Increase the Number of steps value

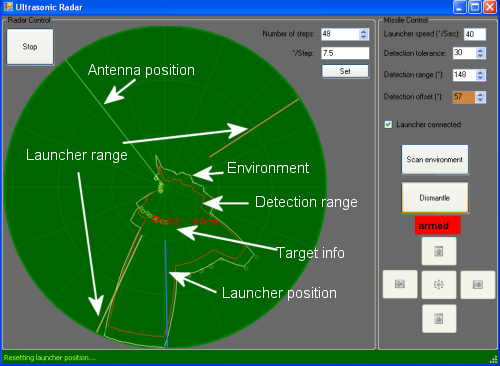(x=364, y=32)
